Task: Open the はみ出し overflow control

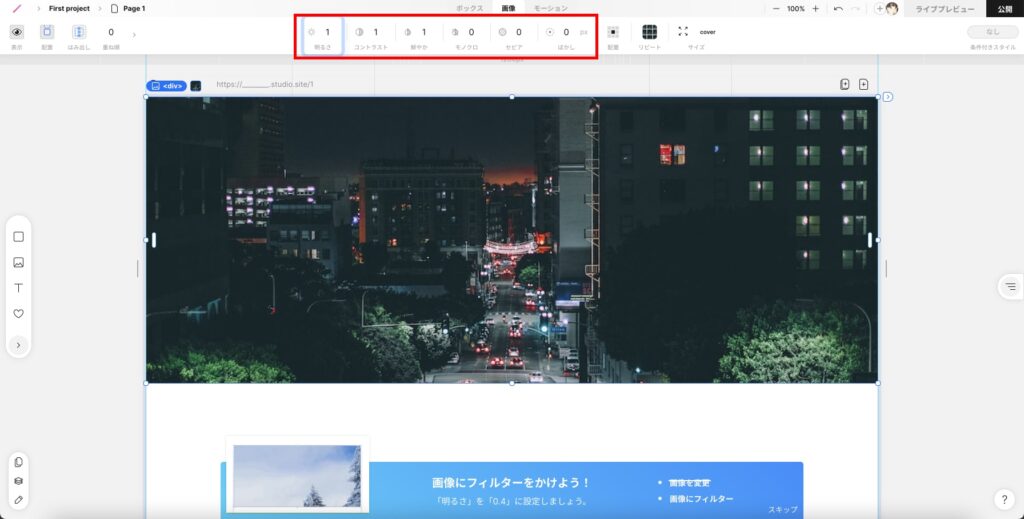Action: tap(79, 32)
